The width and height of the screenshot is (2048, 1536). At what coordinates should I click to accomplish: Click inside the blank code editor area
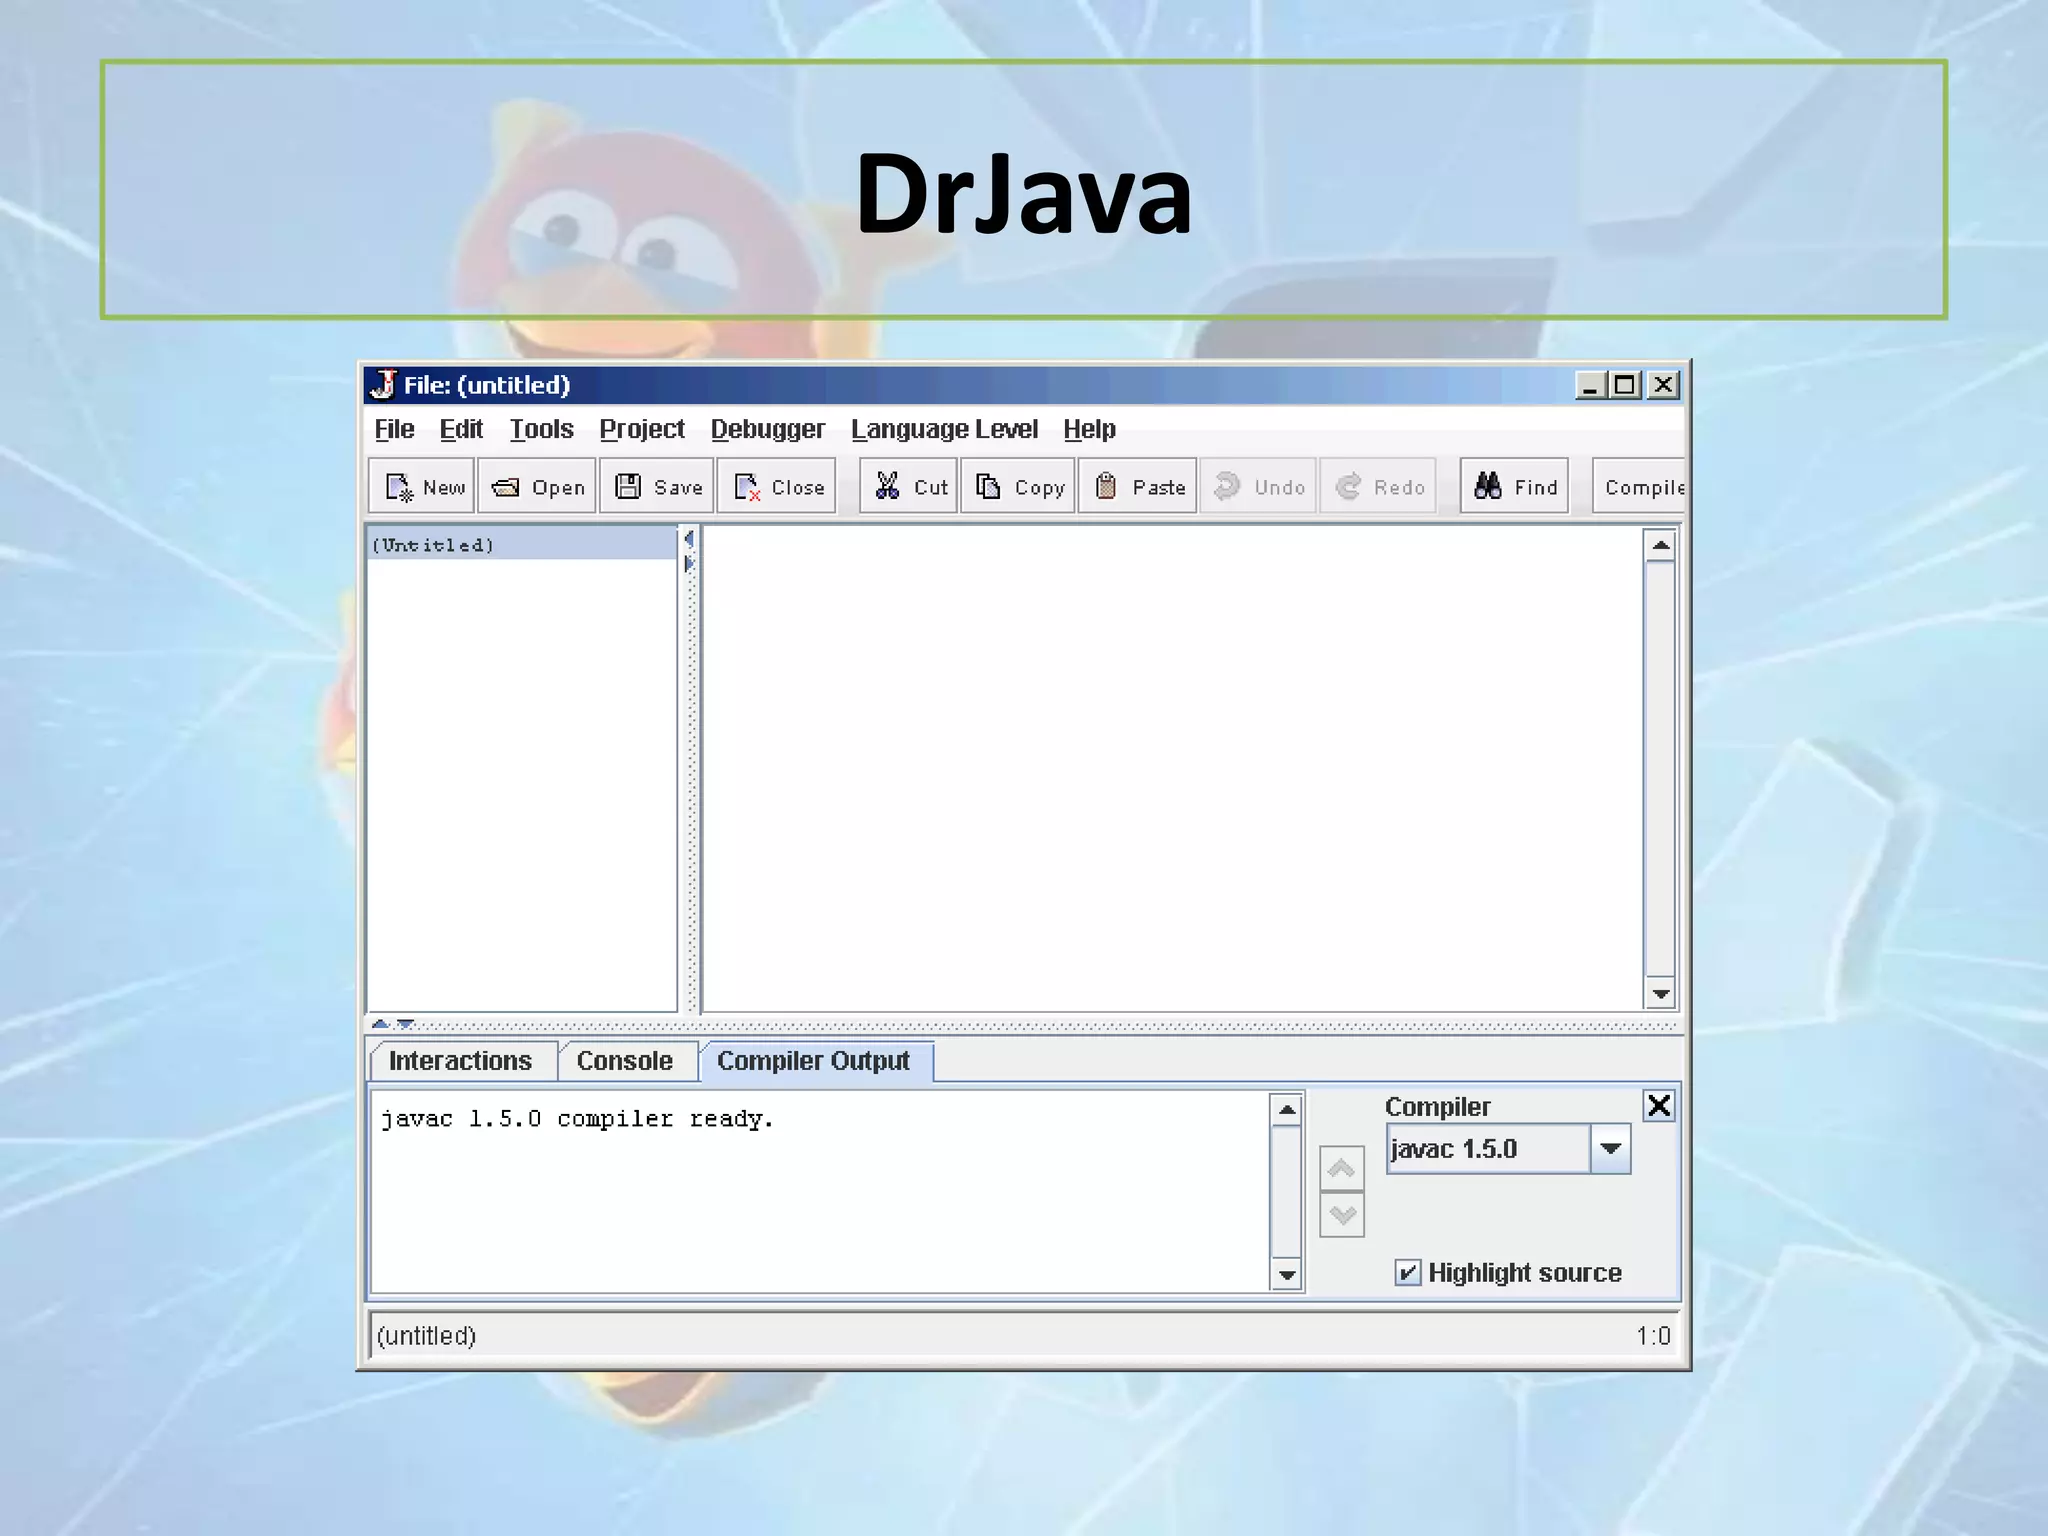tap(1172, 768)
